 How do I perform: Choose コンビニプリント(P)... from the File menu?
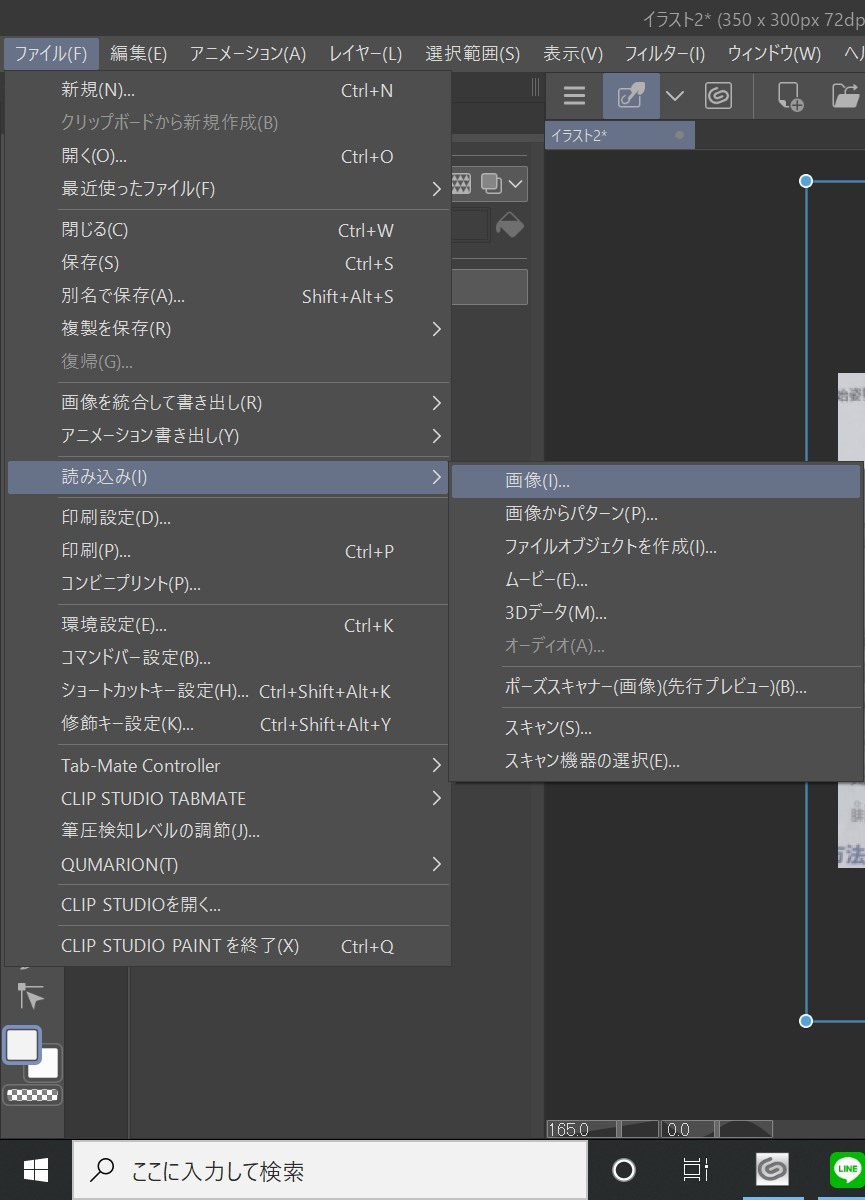pos(228,584)
